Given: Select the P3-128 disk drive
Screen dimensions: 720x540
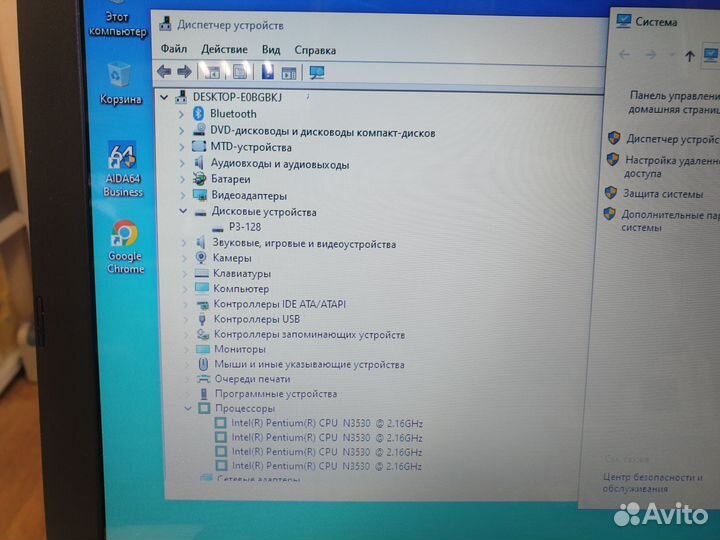Looking at the screenshot, I should (x=245, y=227).
